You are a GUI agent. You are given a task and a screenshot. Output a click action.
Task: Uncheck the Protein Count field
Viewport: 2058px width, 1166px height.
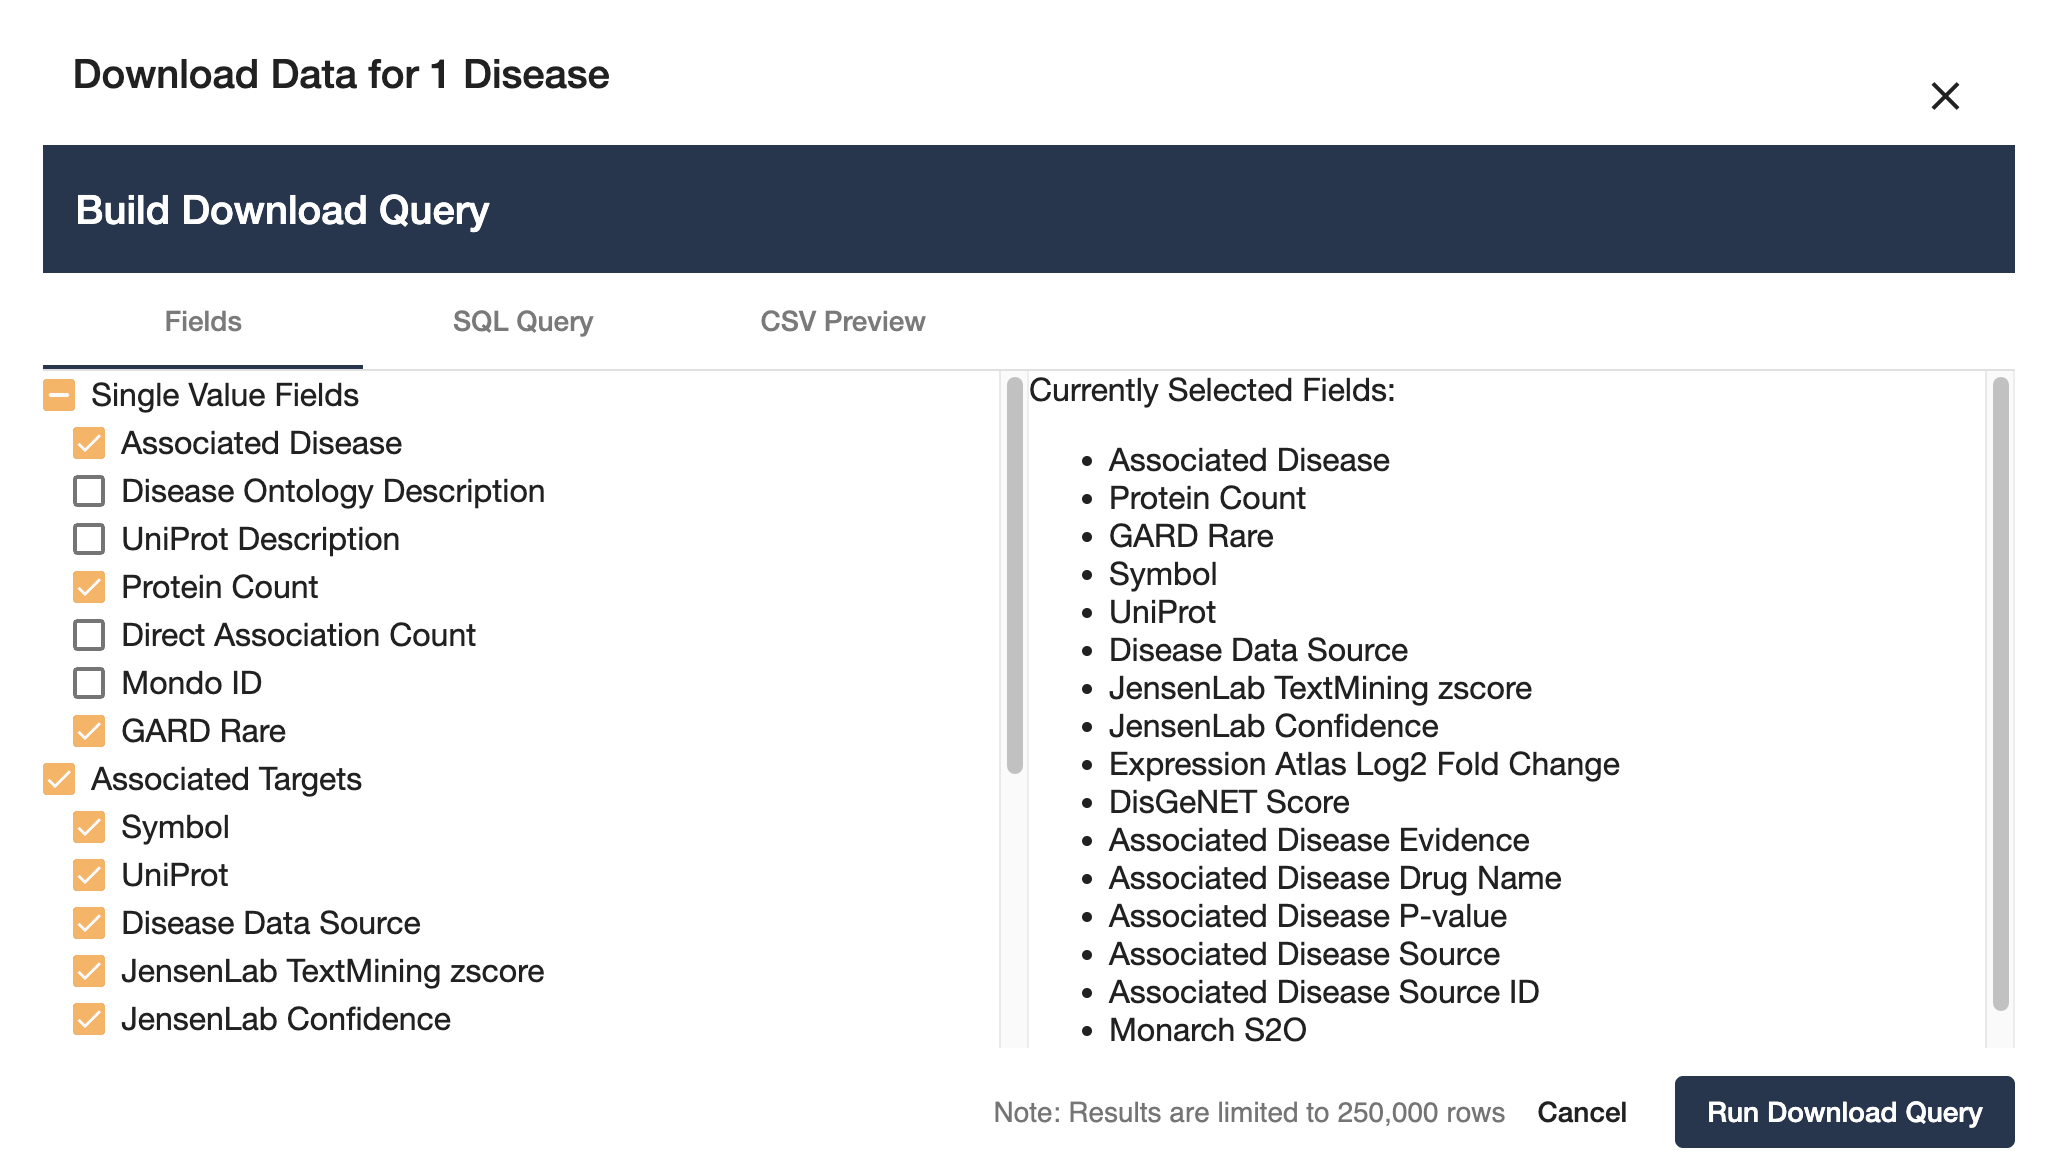[x=89, y=587]
